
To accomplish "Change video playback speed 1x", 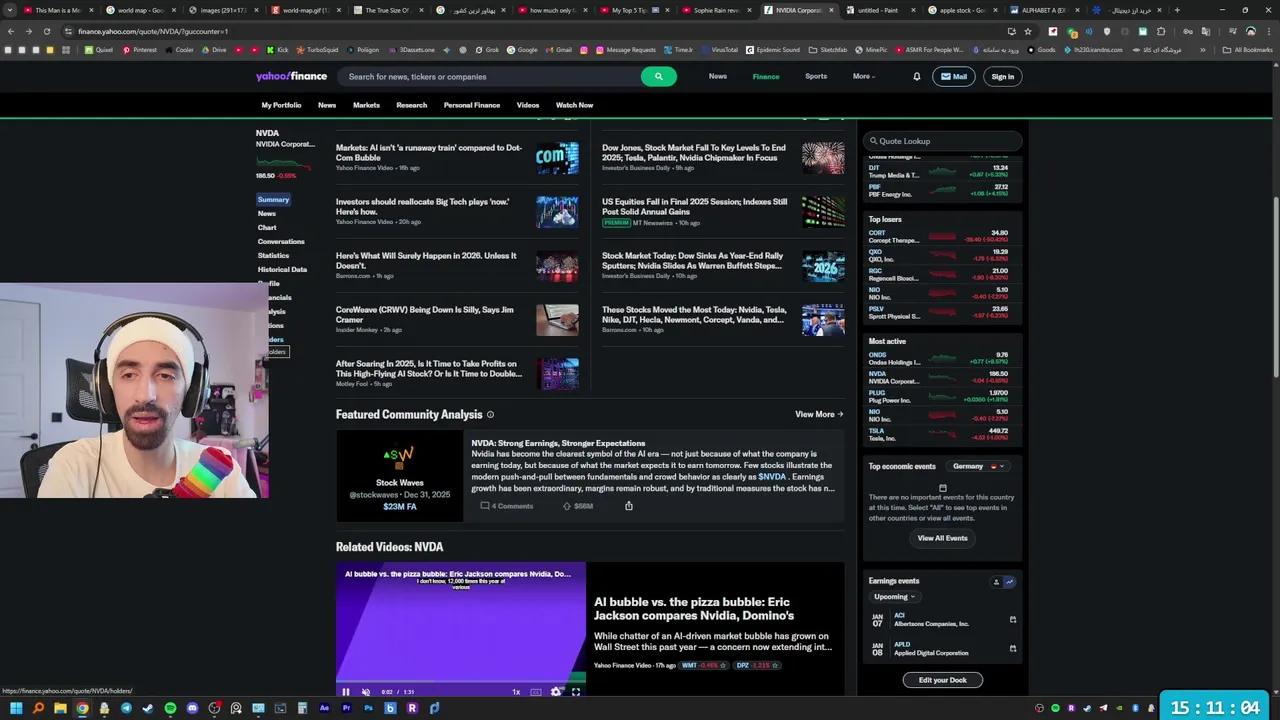I will click(516, 692).
